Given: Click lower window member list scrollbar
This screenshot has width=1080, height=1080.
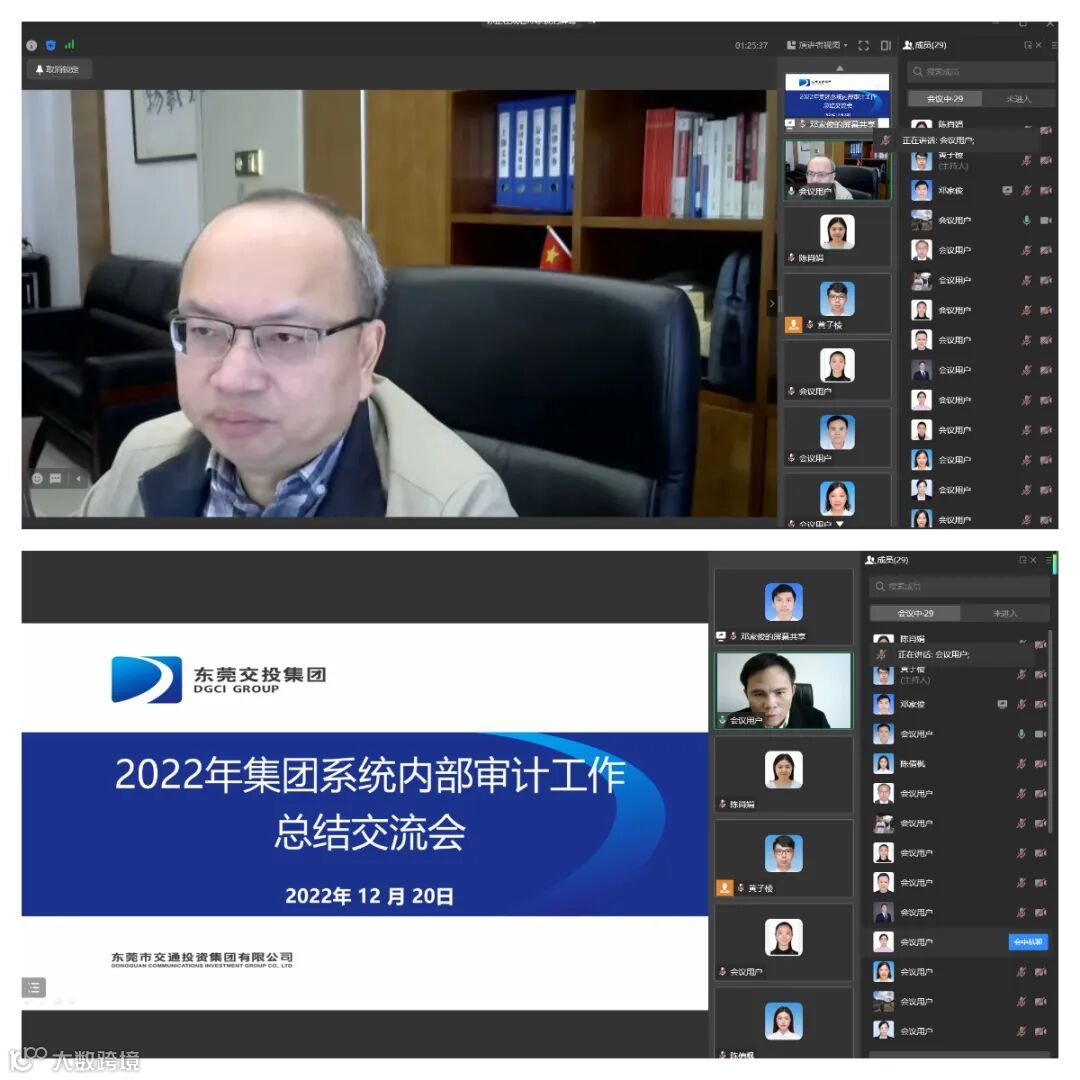Looking at the screenshot, I should [1050, 730].
